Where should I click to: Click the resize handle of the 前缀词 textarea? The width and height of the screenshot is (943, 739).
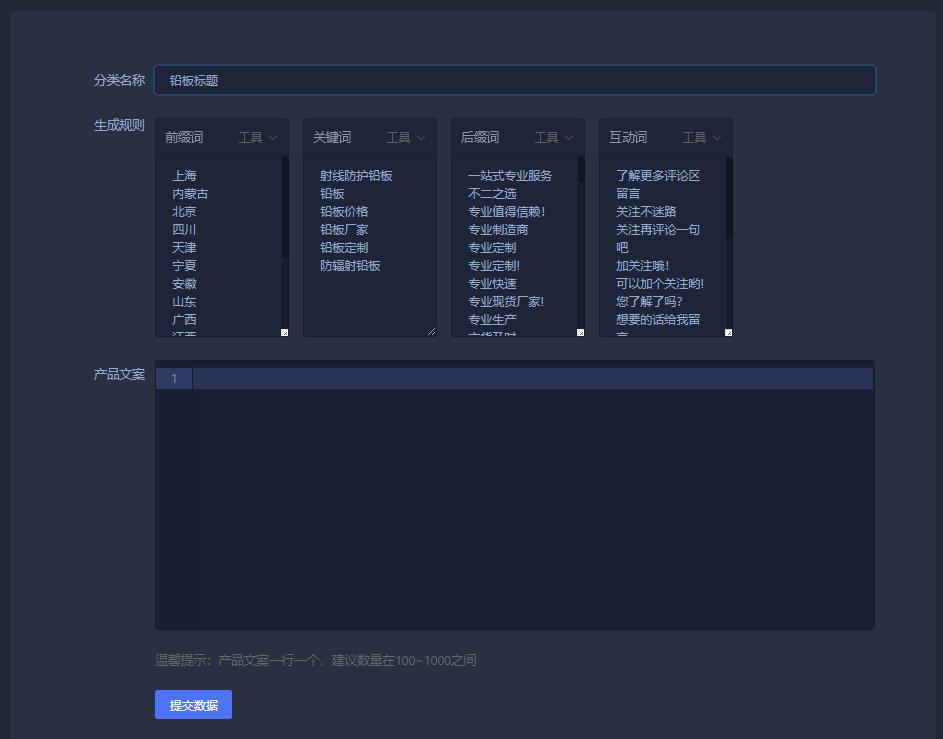pos(285,331)
